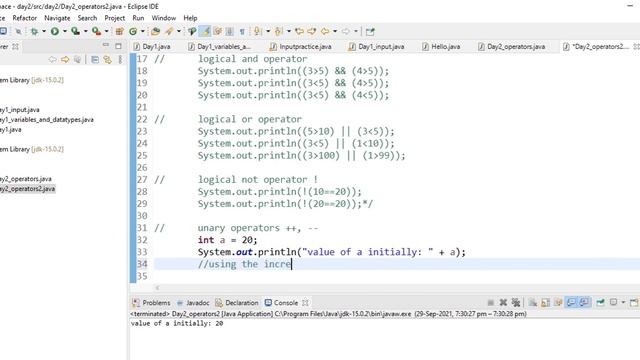Open the Project menu
This screenshot has width=640, height=360.
tap(115, 18)
